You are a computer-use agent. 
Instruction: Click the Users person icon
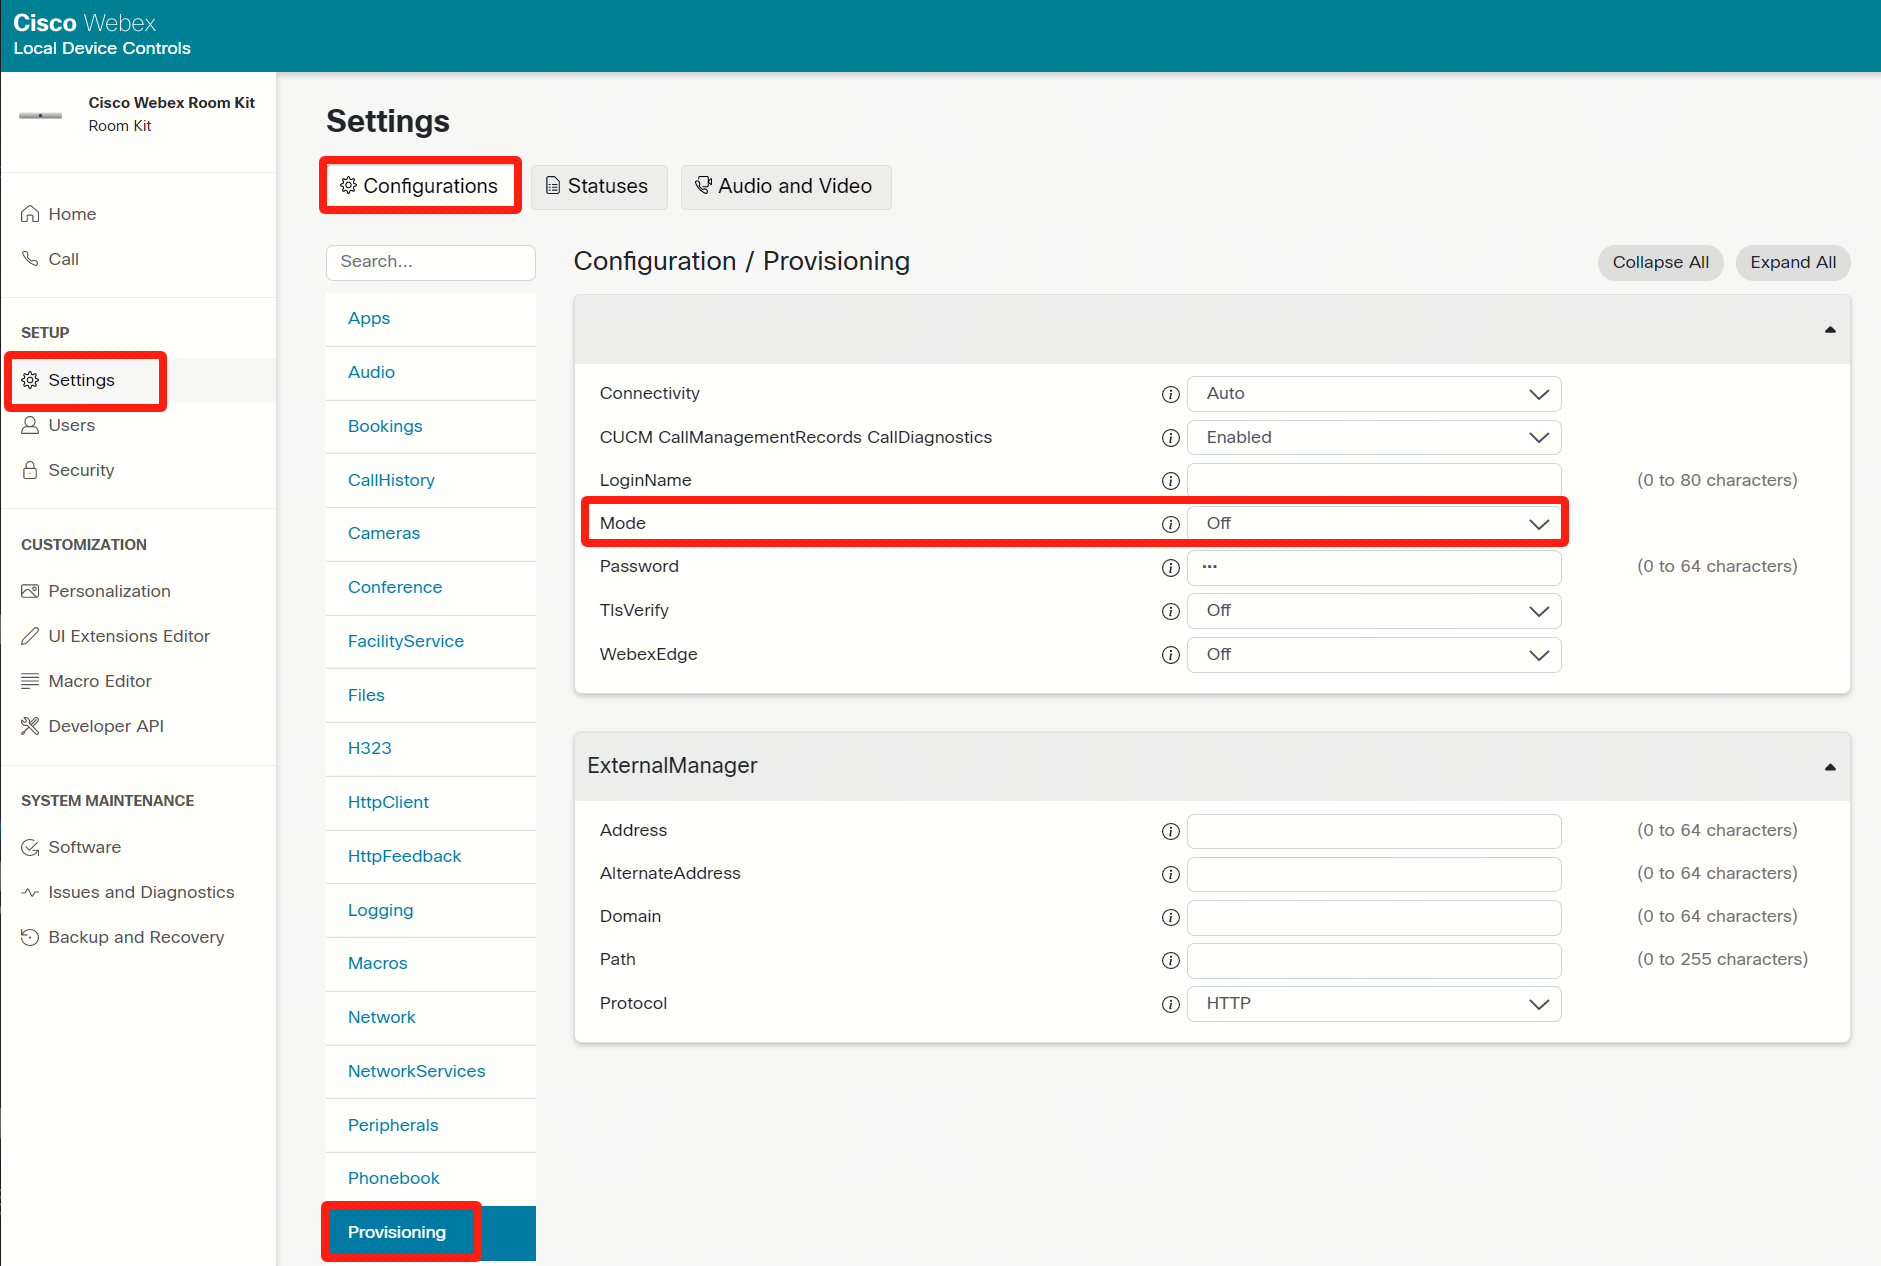[30, 425]
